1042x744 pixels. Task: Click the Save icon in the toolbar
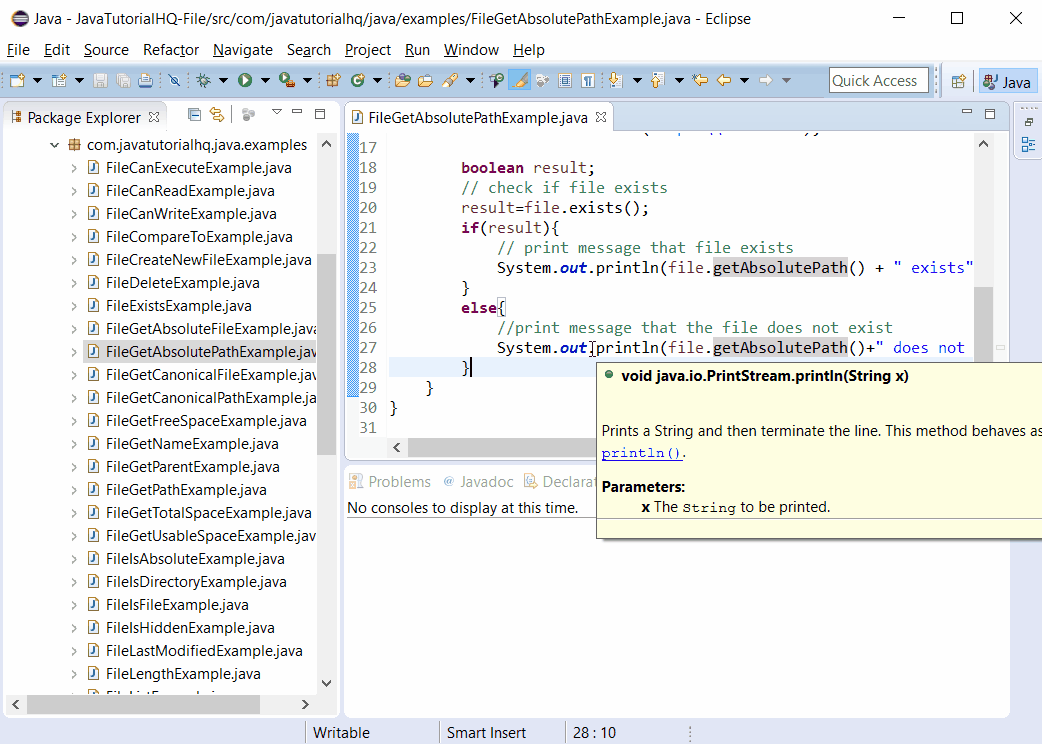(100, 80)
